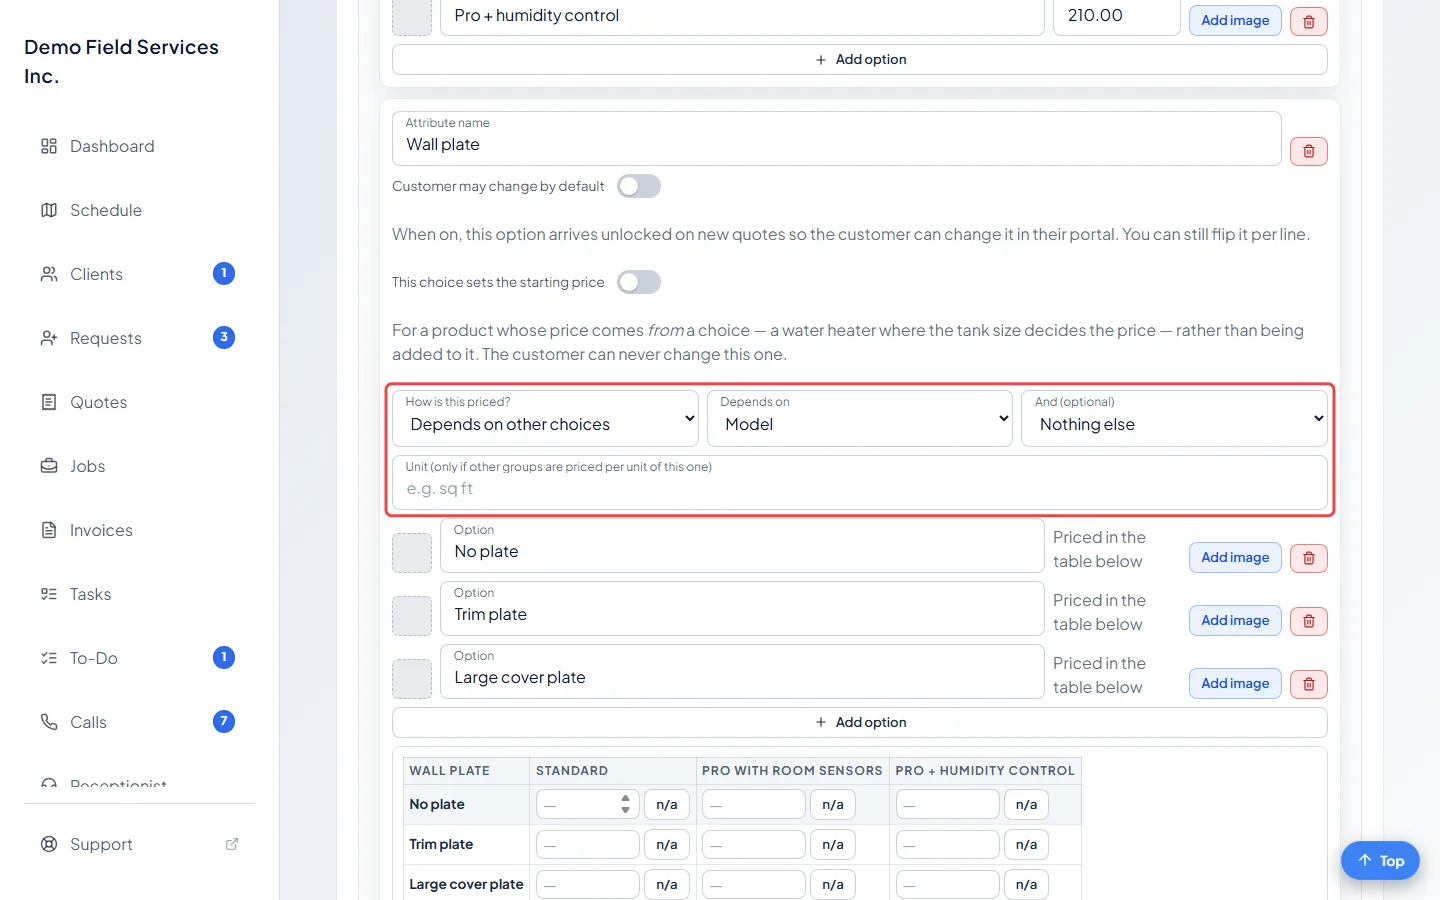This screenshot has height=900, width=1440.
Task: Click price field showing 210.00
Action: 1116,16
